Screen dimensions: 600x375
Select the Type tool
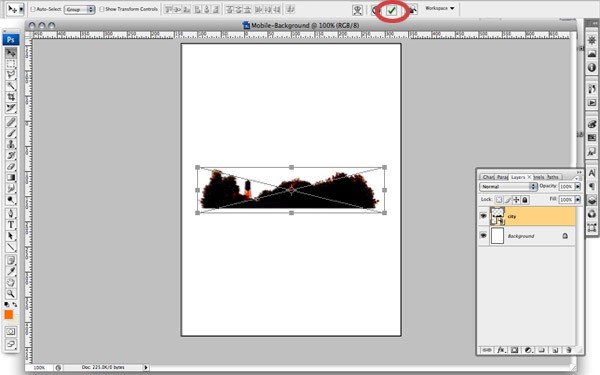[11, 225]
